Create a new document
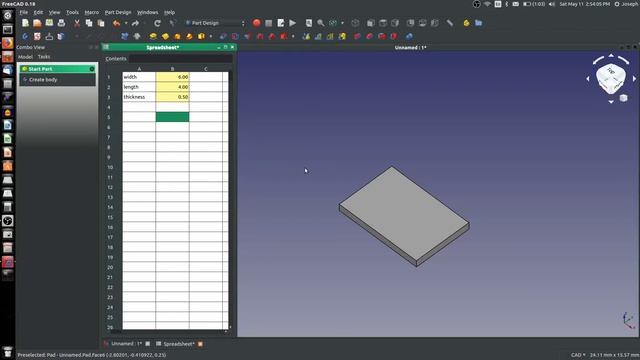This screenshot has width=640, height=360. click(25, 23)
